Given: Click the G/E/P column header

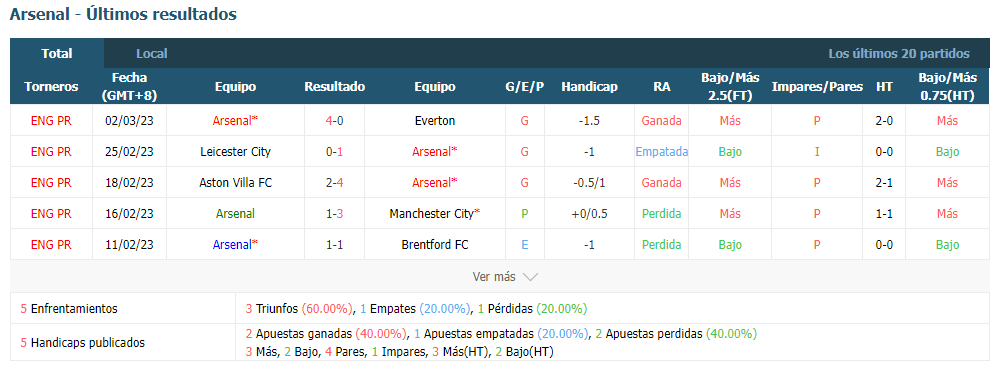Looking at the screenshot, I should [524, 87].
